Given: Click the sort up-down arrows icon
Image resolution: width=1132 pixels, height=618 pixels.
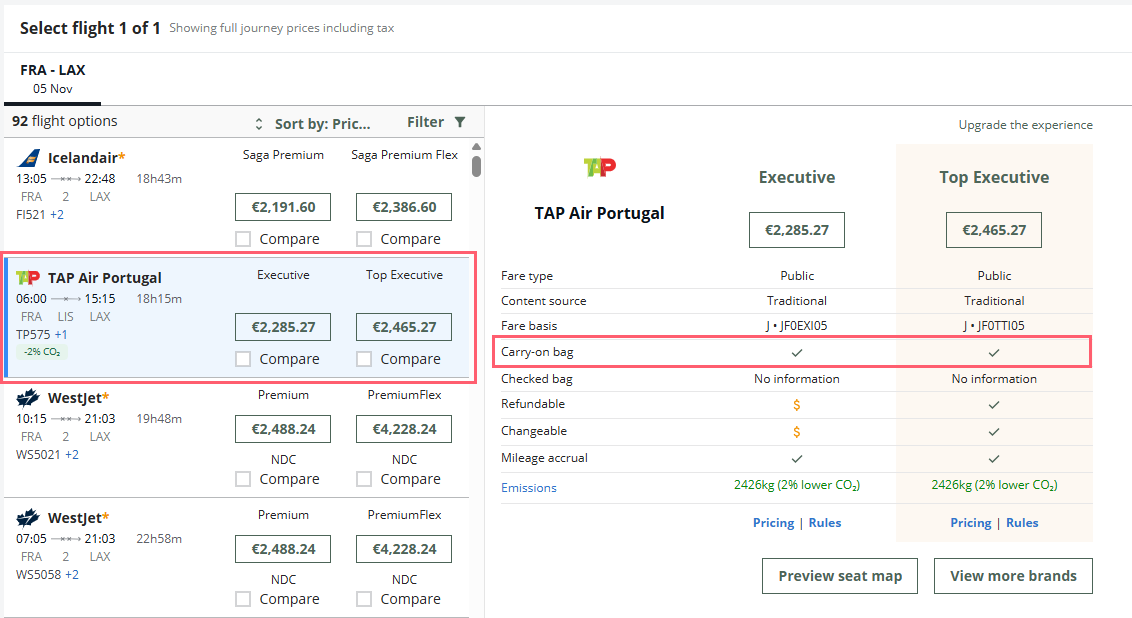Looking at the screenshot, I should coord(258,123).
